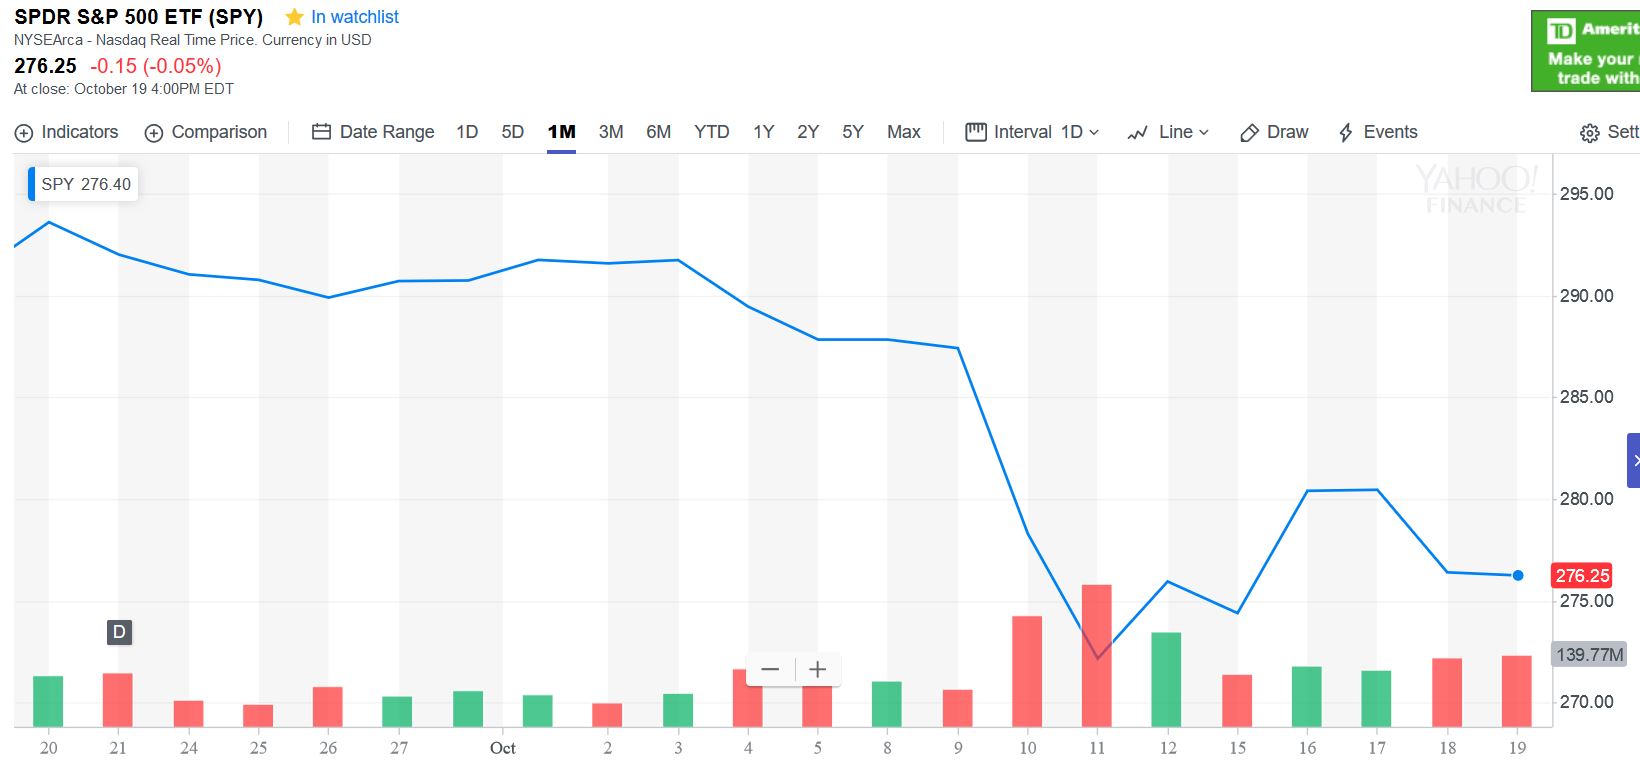Switch to the YTD range
Screen dimensions: 1640x765
coord(711,132)
